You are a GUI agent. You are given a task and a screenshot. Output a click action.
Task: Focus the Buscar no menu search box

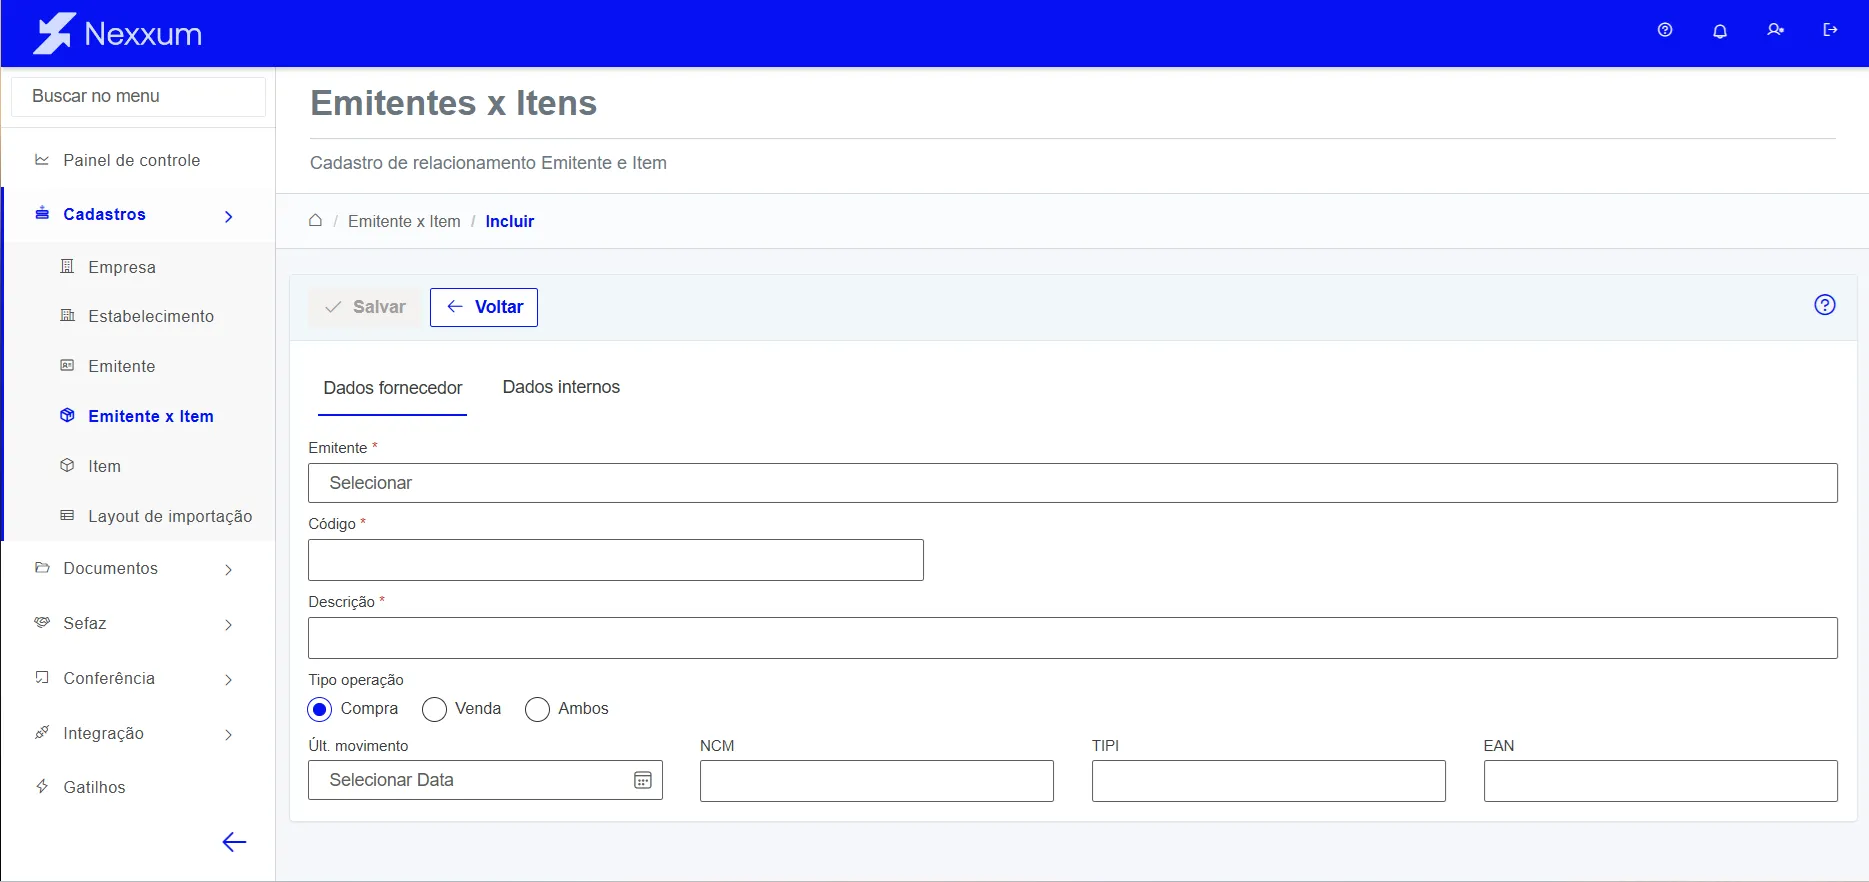point(138,96)
